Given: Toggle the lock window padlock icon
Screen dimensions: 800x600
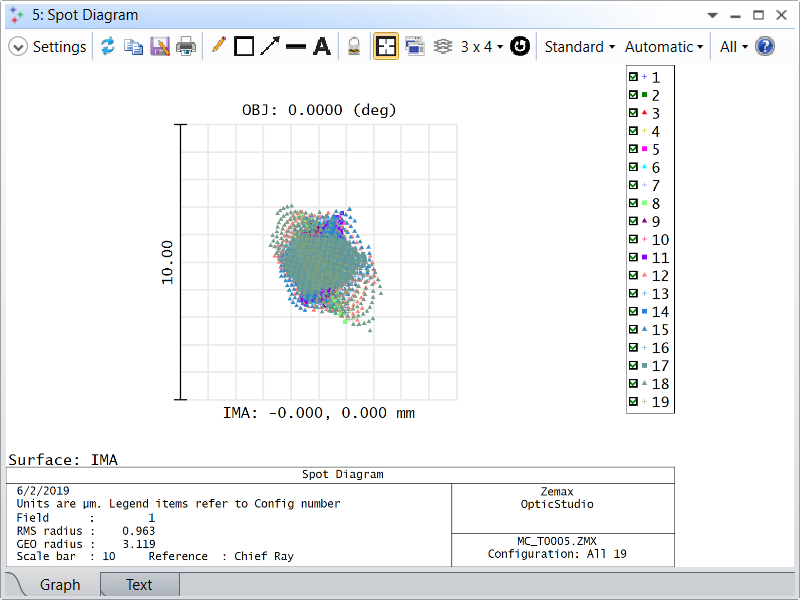Looking at the screenshot, I should point(354,47).
